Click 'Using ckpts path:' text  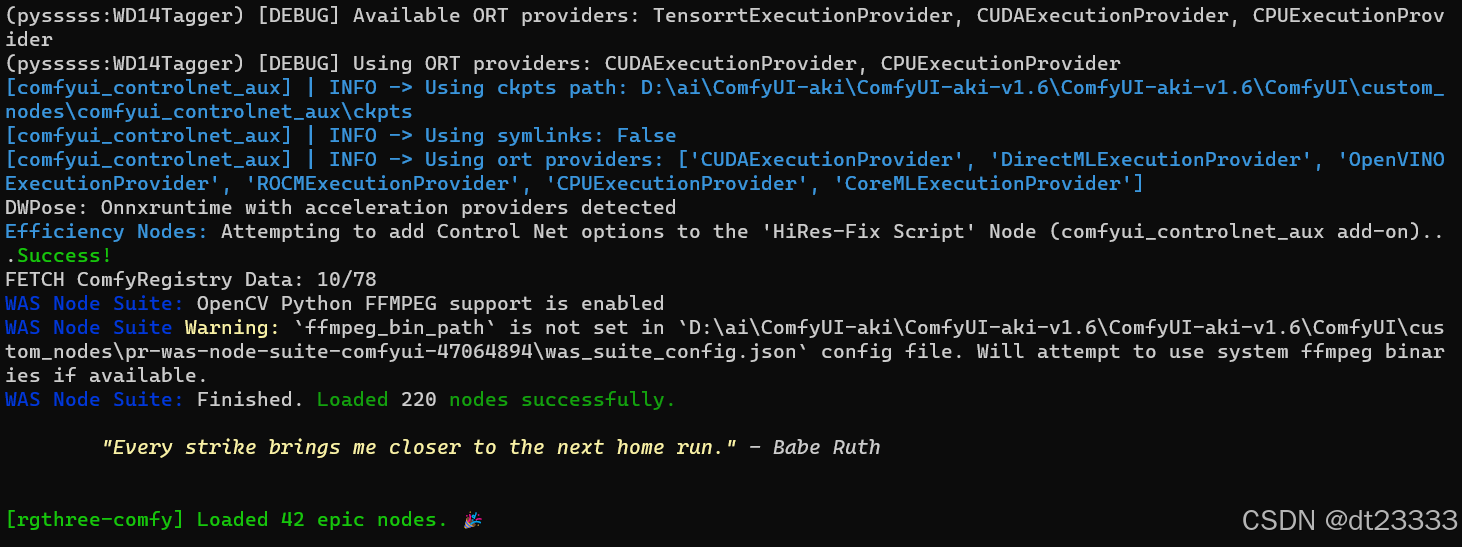(x=527, y=88)
